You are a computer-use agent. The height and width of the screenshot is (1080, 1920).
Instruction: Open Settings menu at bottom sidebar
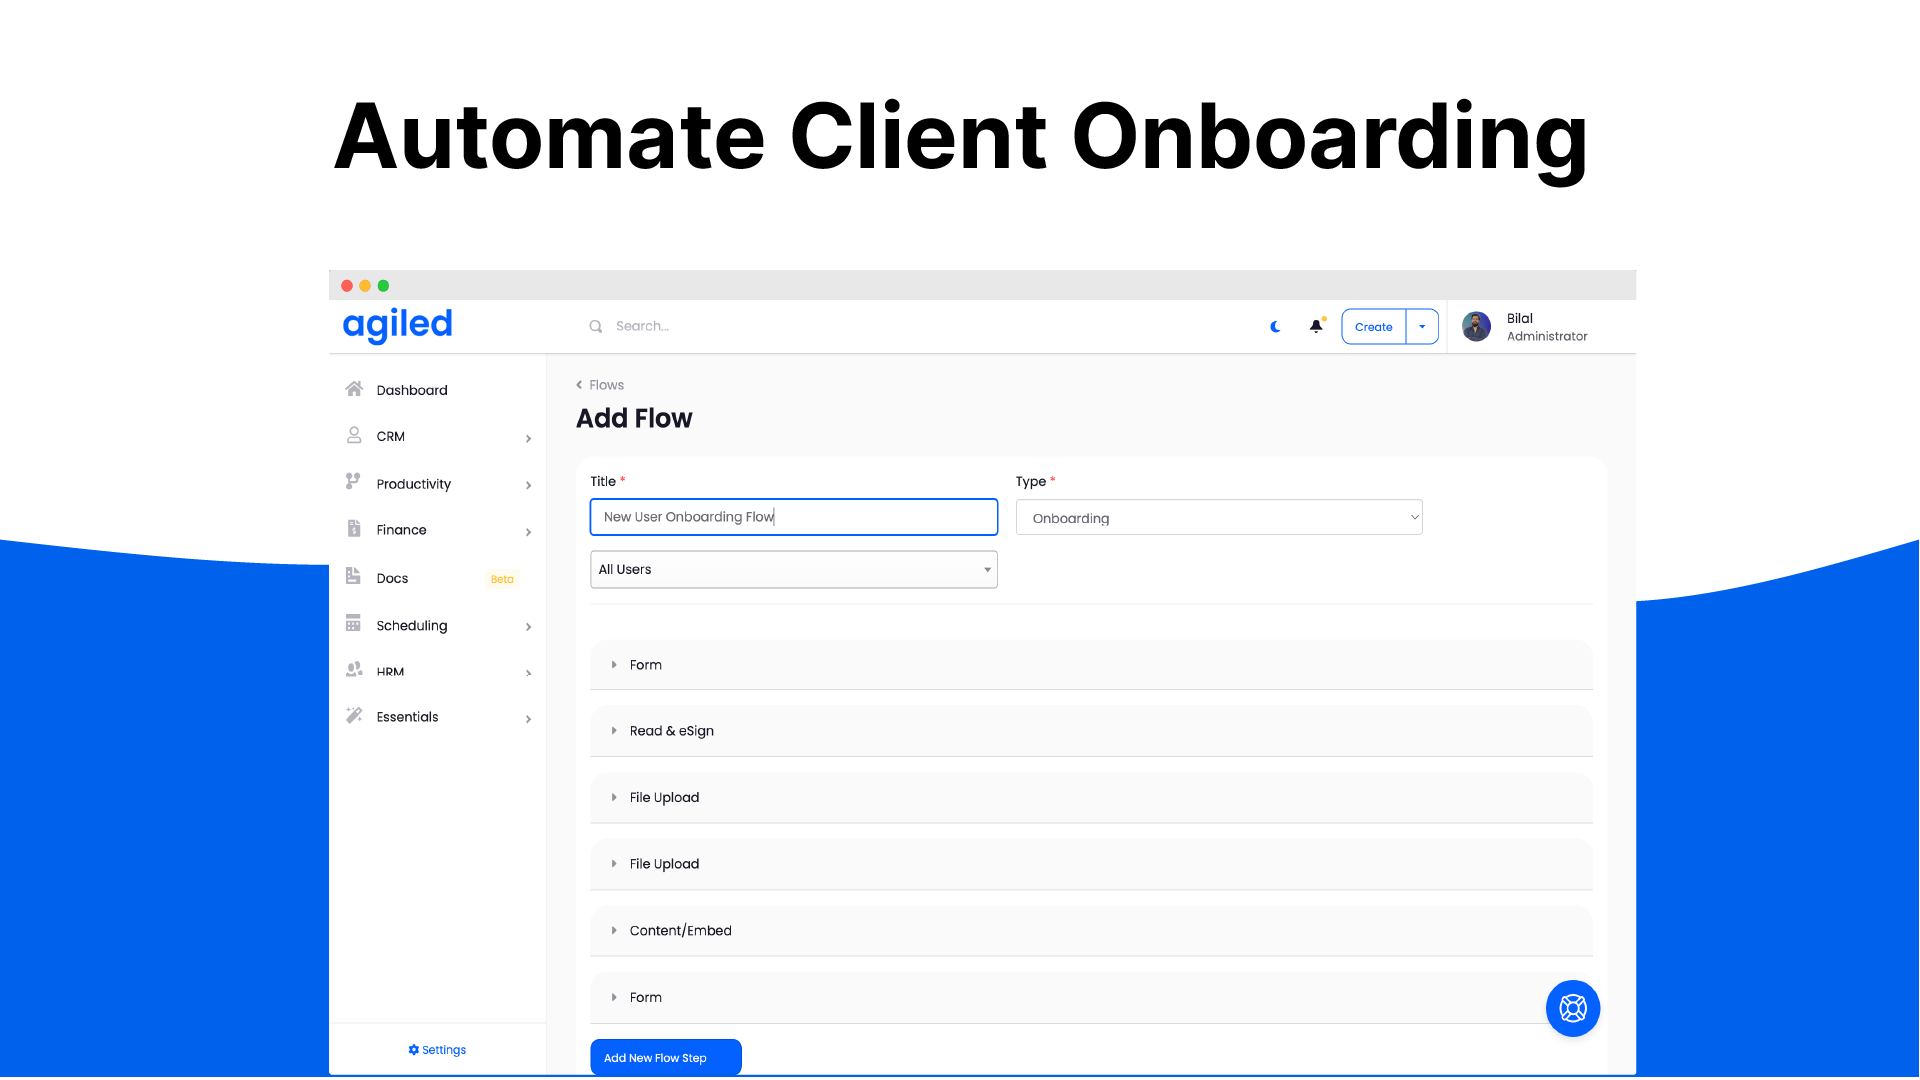438,1050
